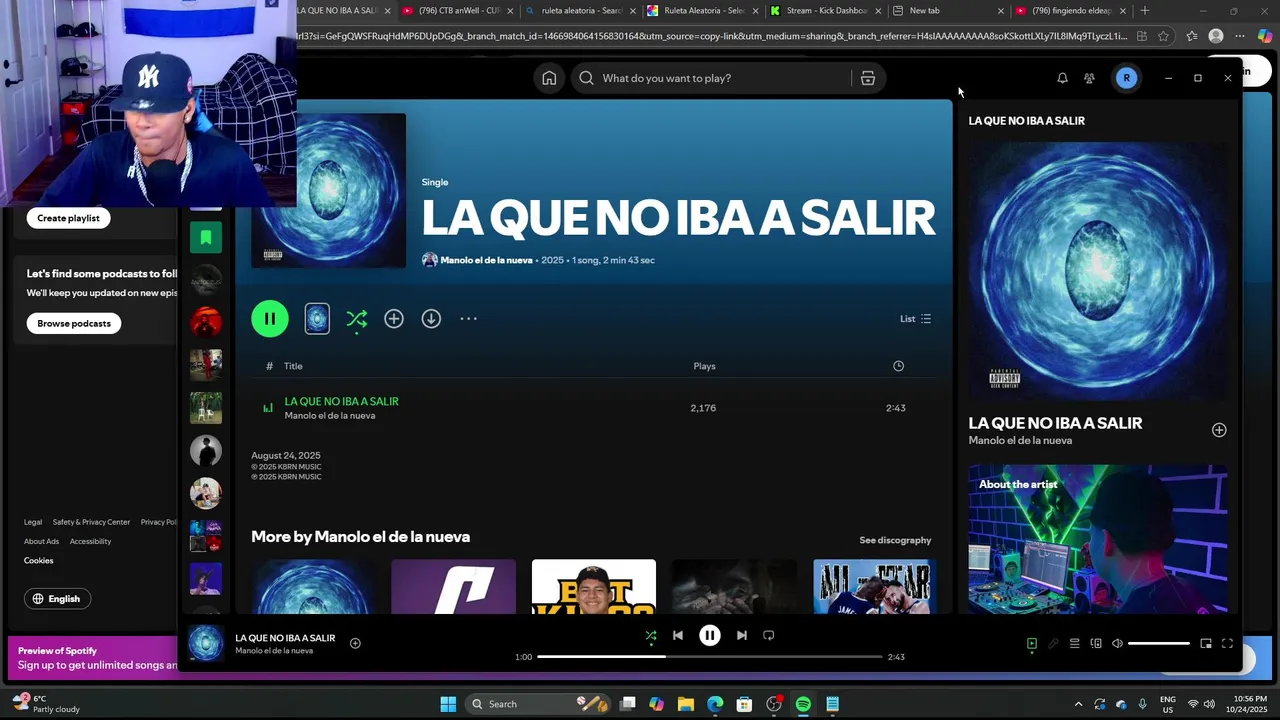Open the Microsoft Store from taskbar

(x=744, y=704)
